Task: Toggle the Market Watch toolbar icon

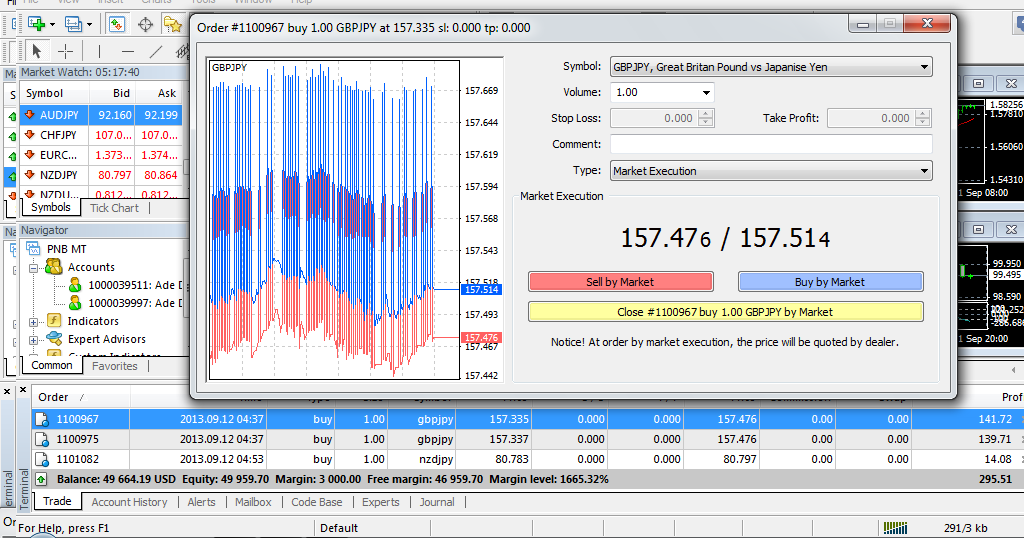Action: click(x=116, y=25)
